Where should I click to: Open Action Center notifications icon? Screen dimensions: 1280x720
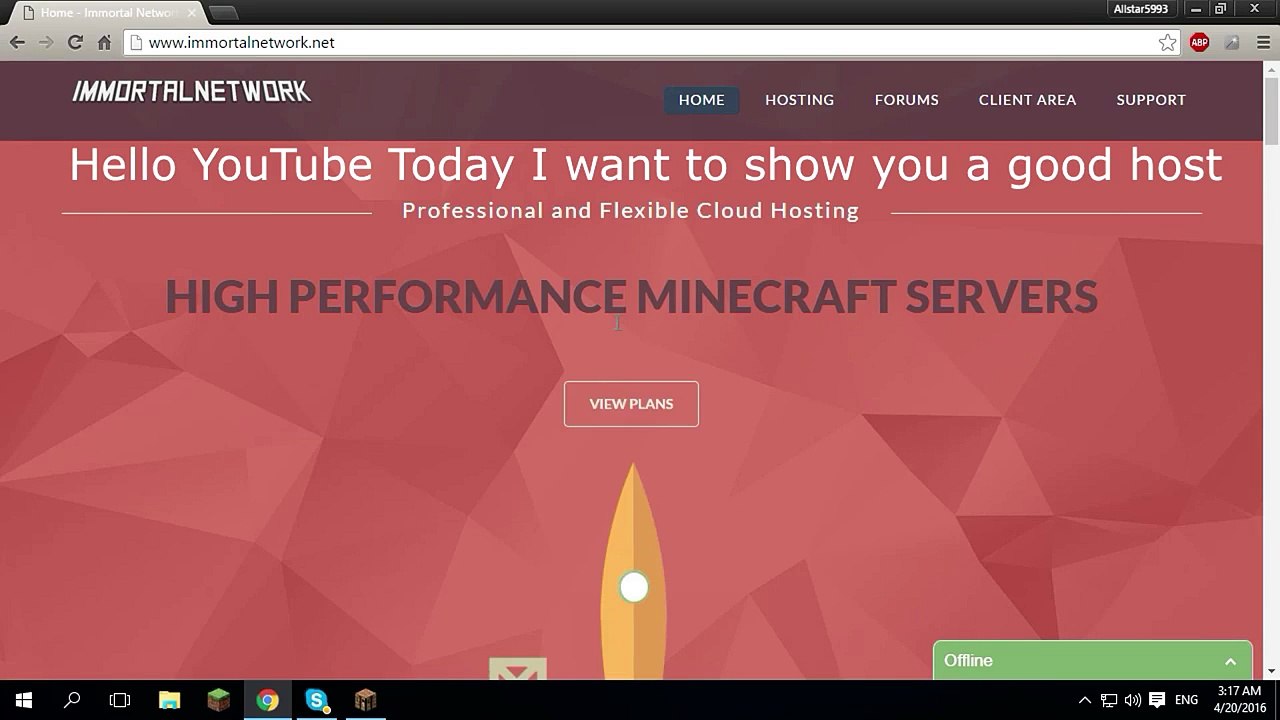(x=1157, y=700)
